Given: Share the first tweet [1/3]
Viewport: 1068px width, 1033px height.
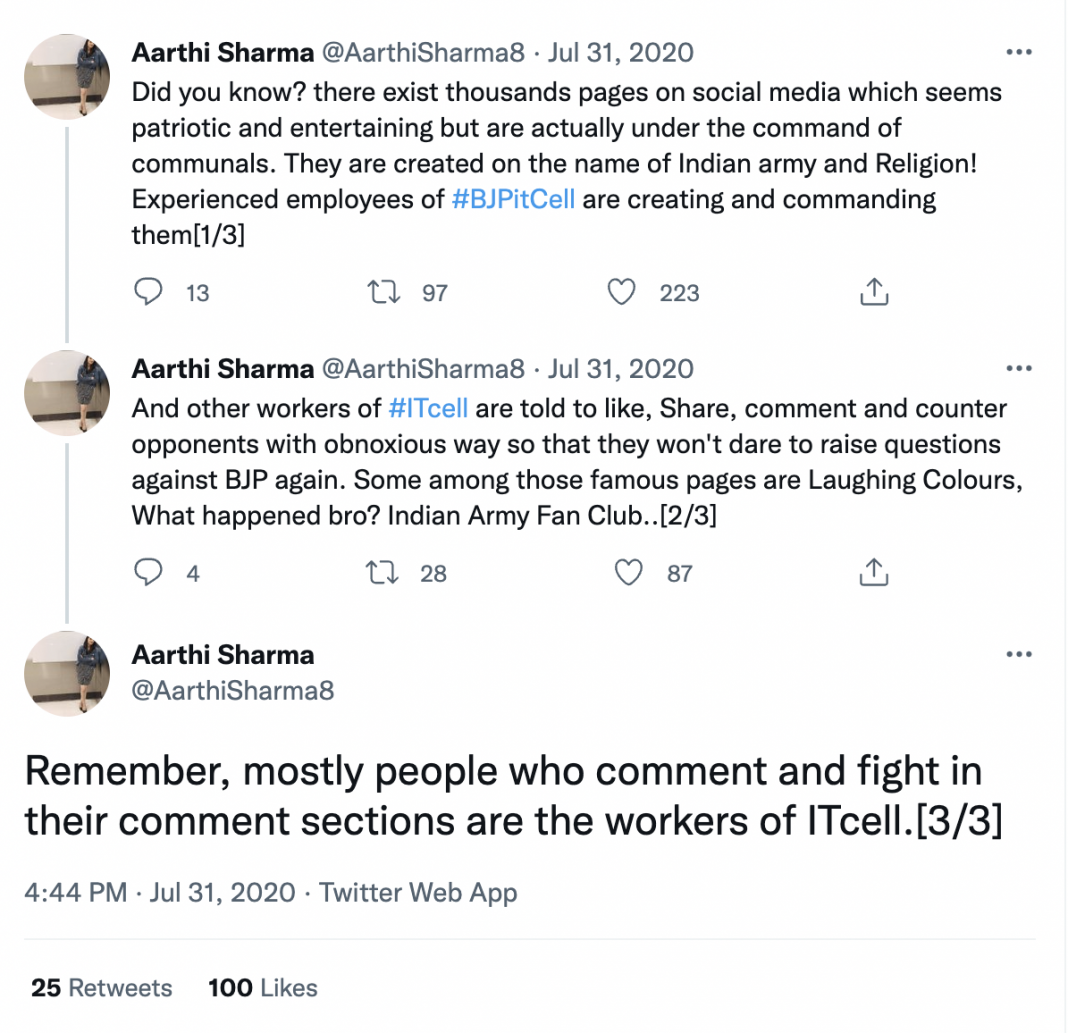Looking at the screenshot, I should click(x=873, y=292).
